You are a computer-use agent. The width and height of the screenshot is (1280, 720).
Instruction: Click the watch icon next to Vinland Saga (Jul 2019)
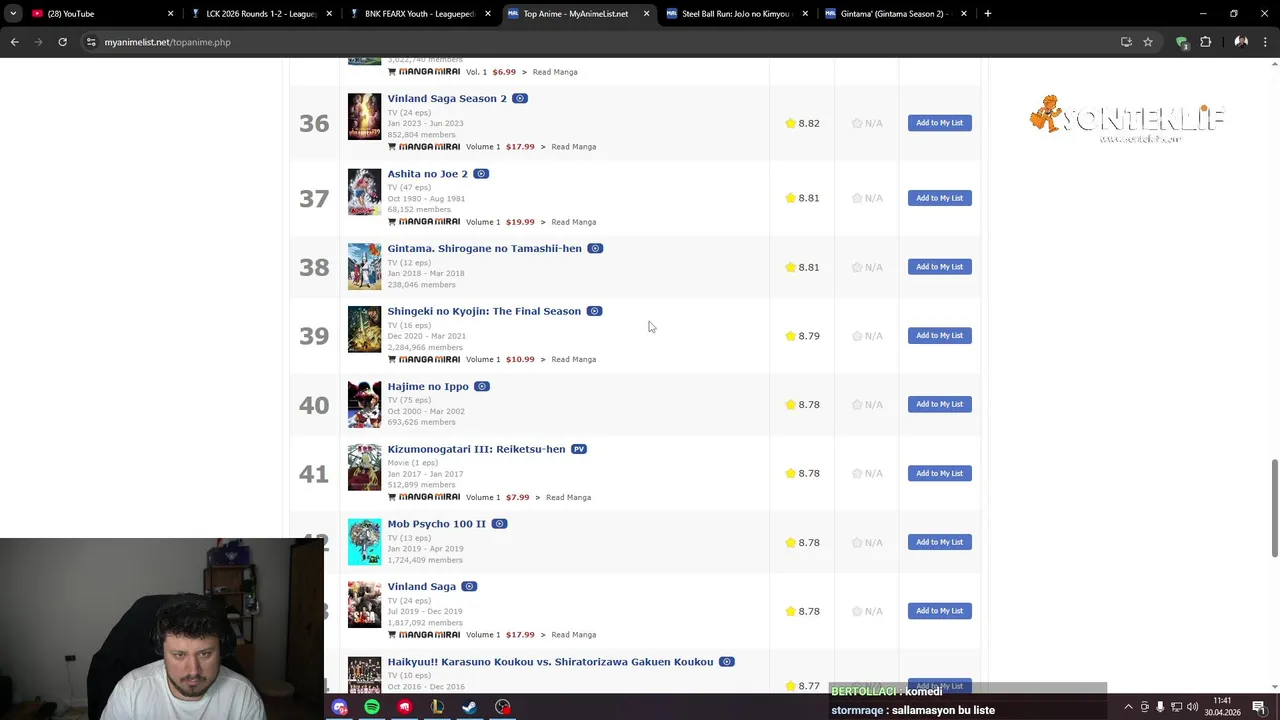469,587
